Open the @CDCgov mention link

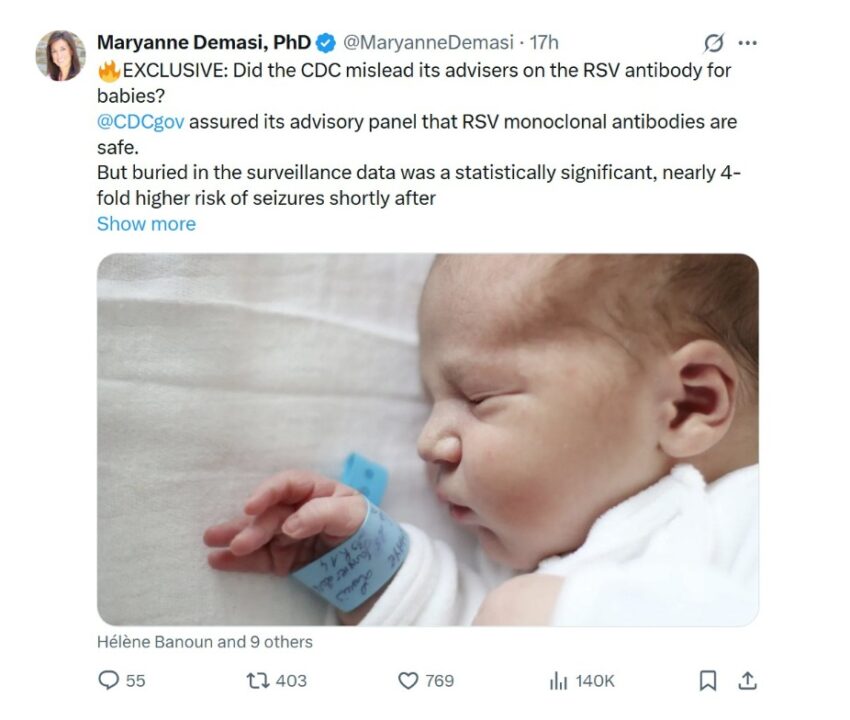click(139, 122)
